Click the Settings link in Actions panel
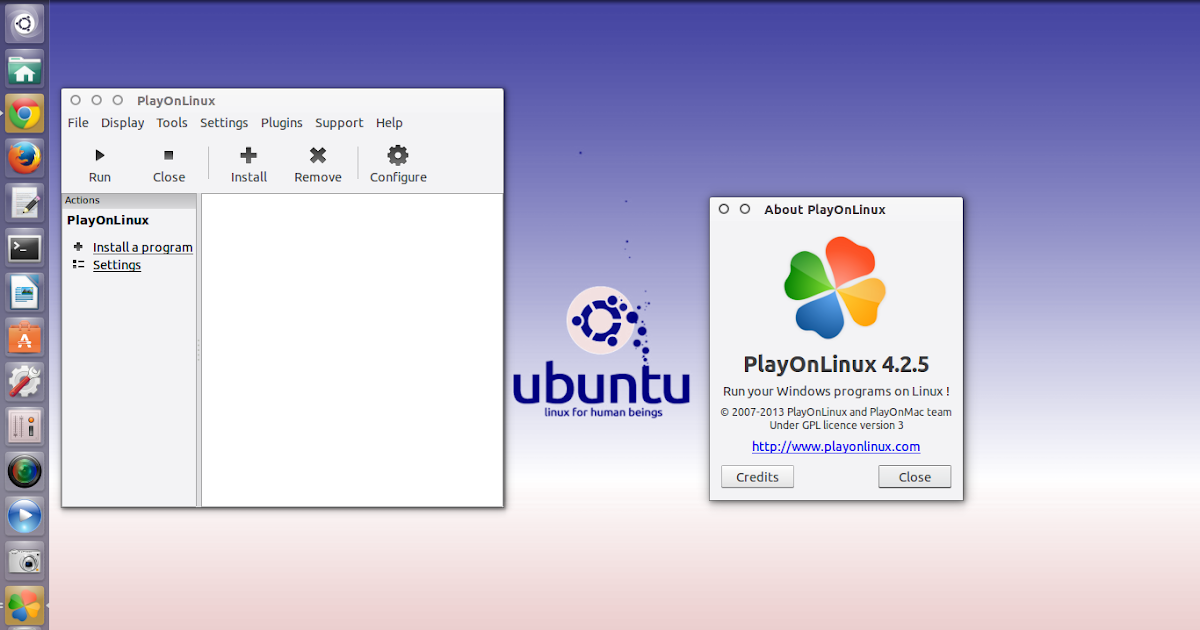 [x=117, y=265]
